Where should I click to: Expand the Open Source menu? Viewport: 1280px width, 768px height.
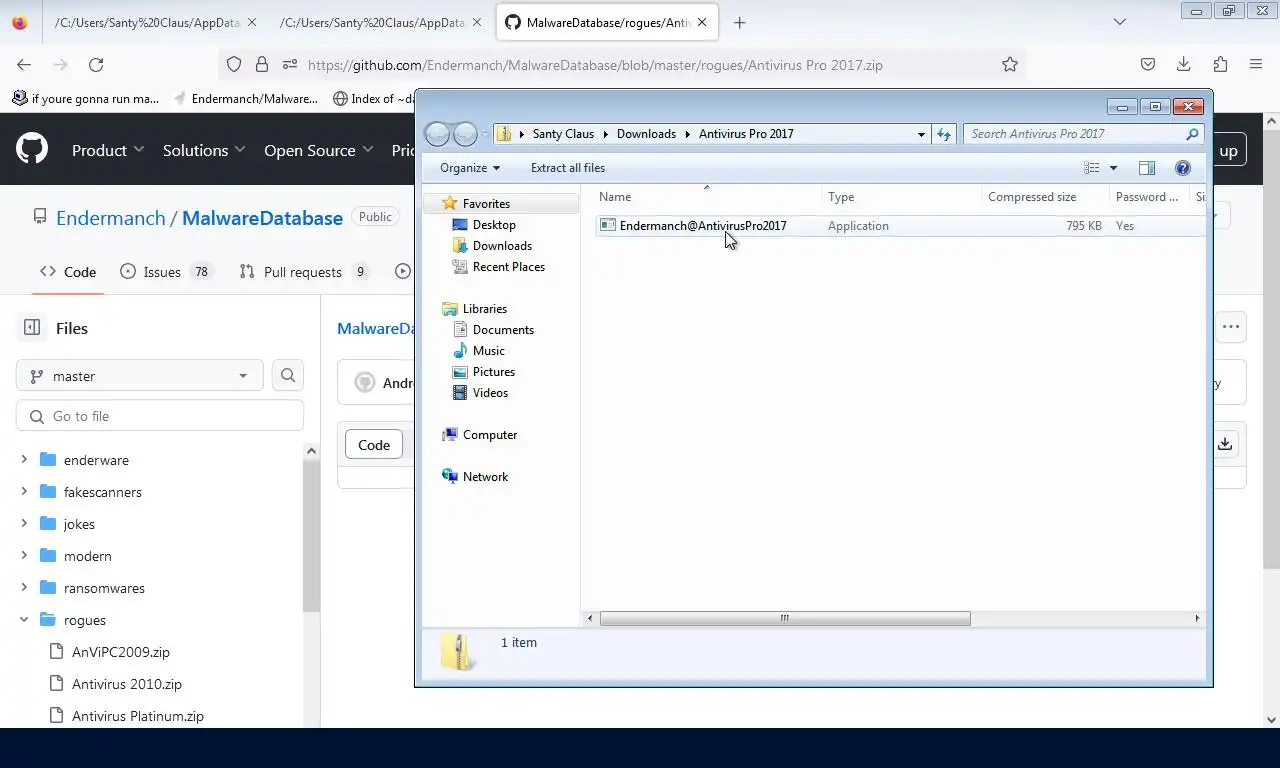pos(319,150)
